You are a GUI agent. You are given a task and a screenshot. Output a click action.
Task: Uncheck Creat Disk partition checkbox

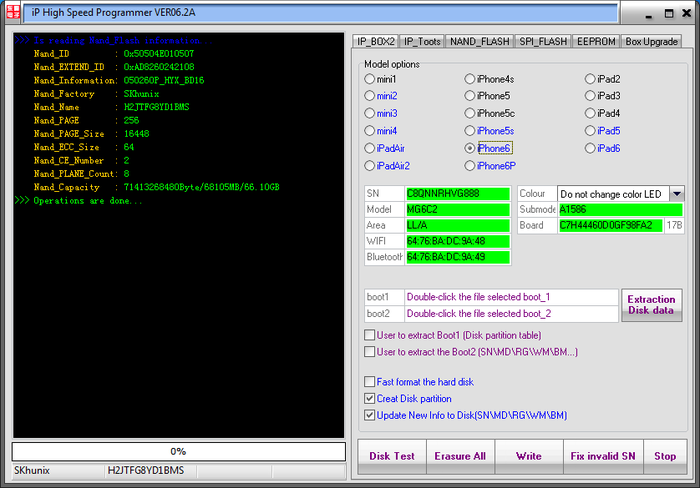(x=371, y=399)
